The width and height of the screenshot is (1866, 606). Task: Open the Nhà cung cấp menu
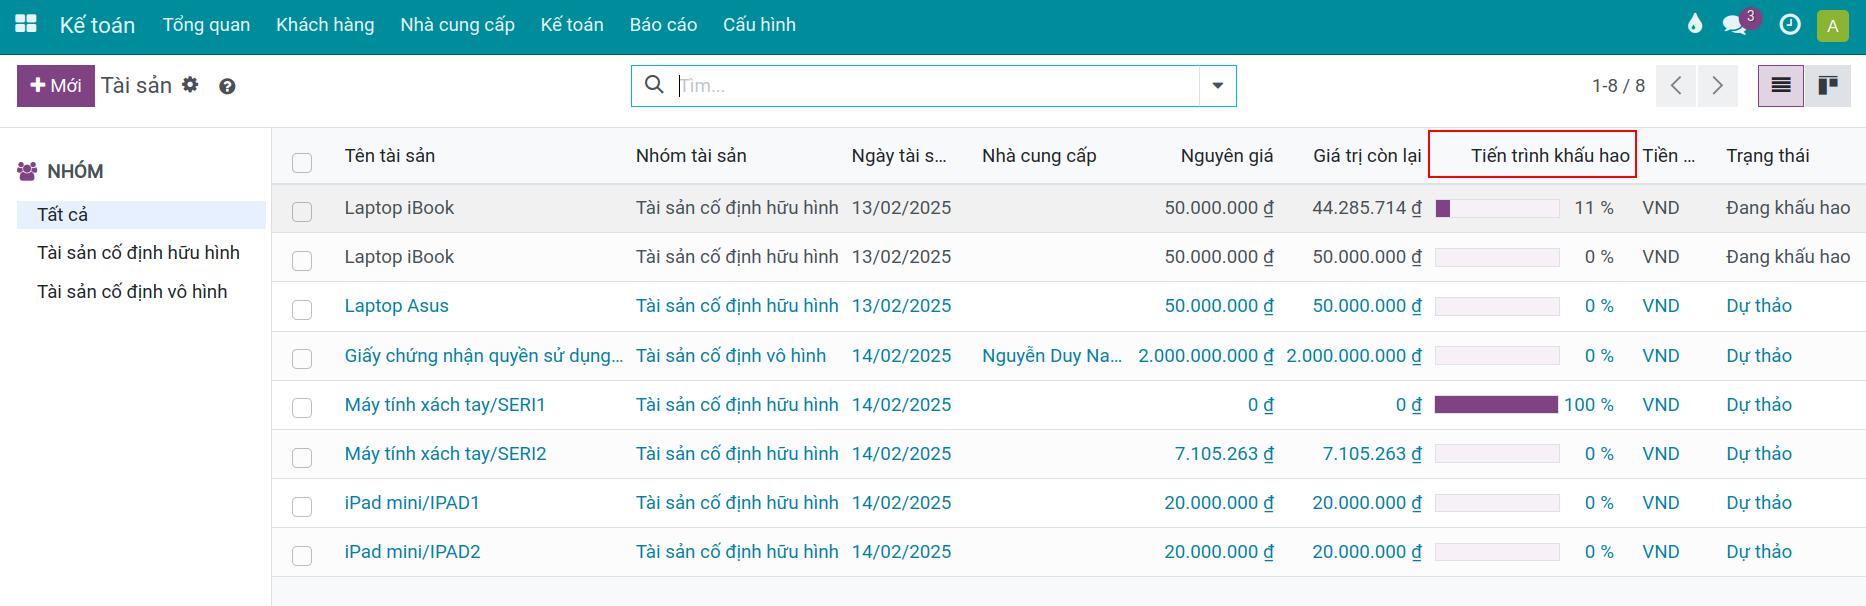pos(457,25)
